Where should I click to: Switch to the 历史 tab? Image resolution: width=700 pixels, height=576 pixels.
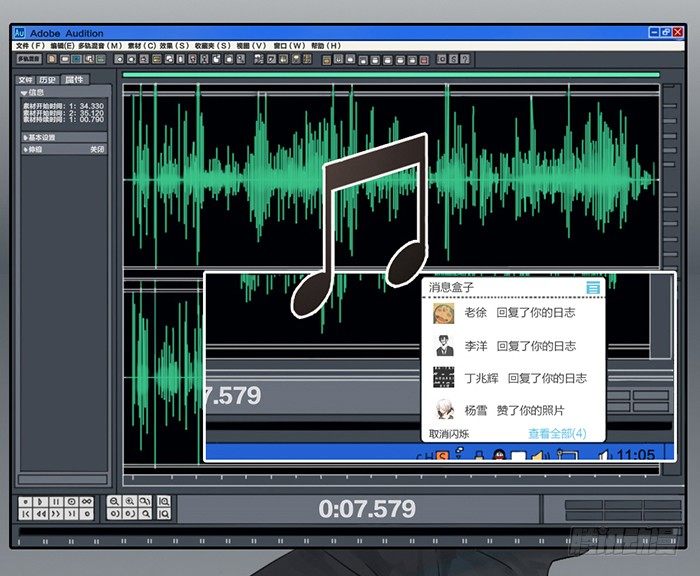[49, 79]
